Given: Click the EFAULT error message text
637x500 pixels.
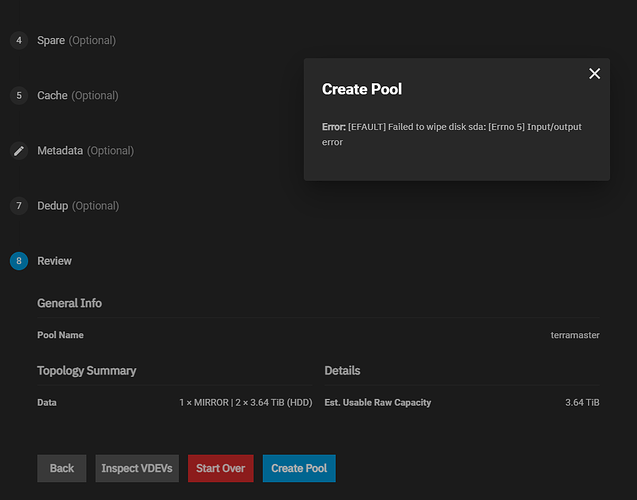Looking at the screenshot, I should point(452,134).
